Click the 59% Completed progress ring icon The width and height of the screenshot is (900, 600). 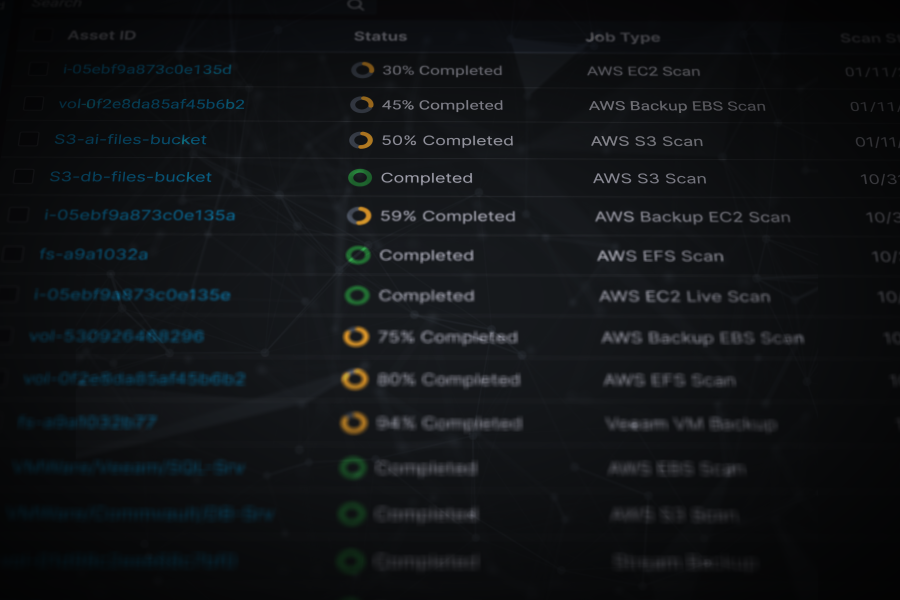[359, 216]
